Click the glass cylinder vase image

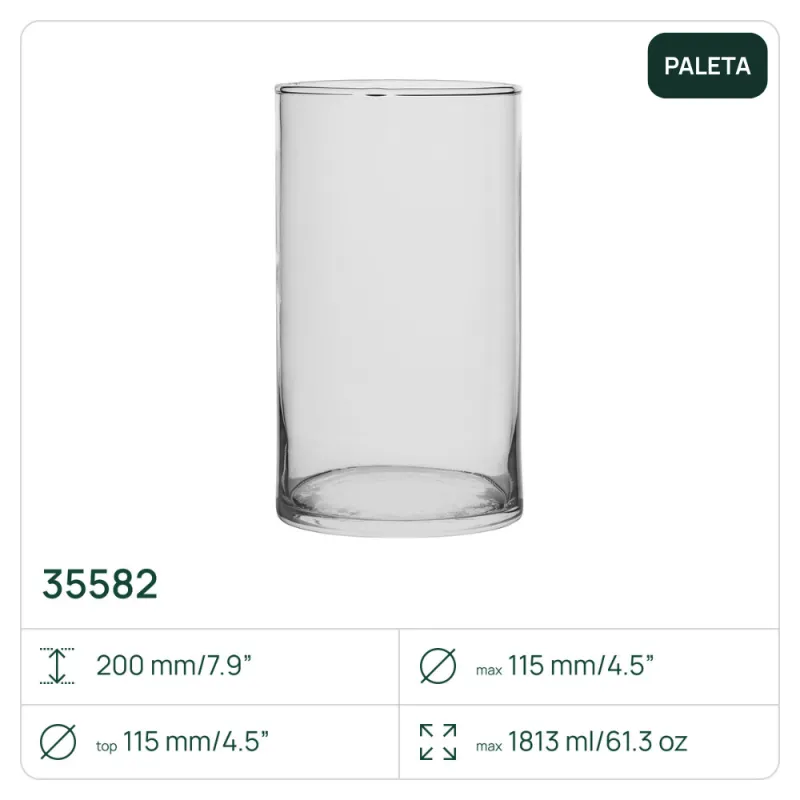(399, 300)
